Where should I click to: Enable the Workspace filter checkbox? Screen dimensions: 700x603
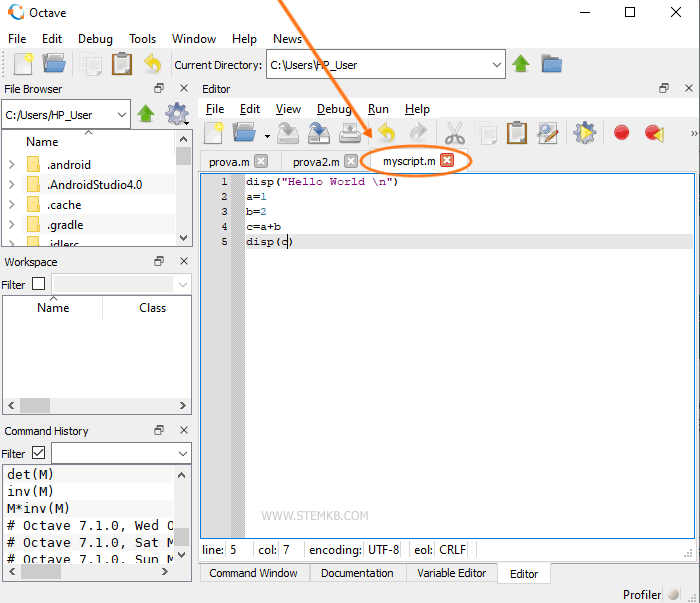point(39,284)
